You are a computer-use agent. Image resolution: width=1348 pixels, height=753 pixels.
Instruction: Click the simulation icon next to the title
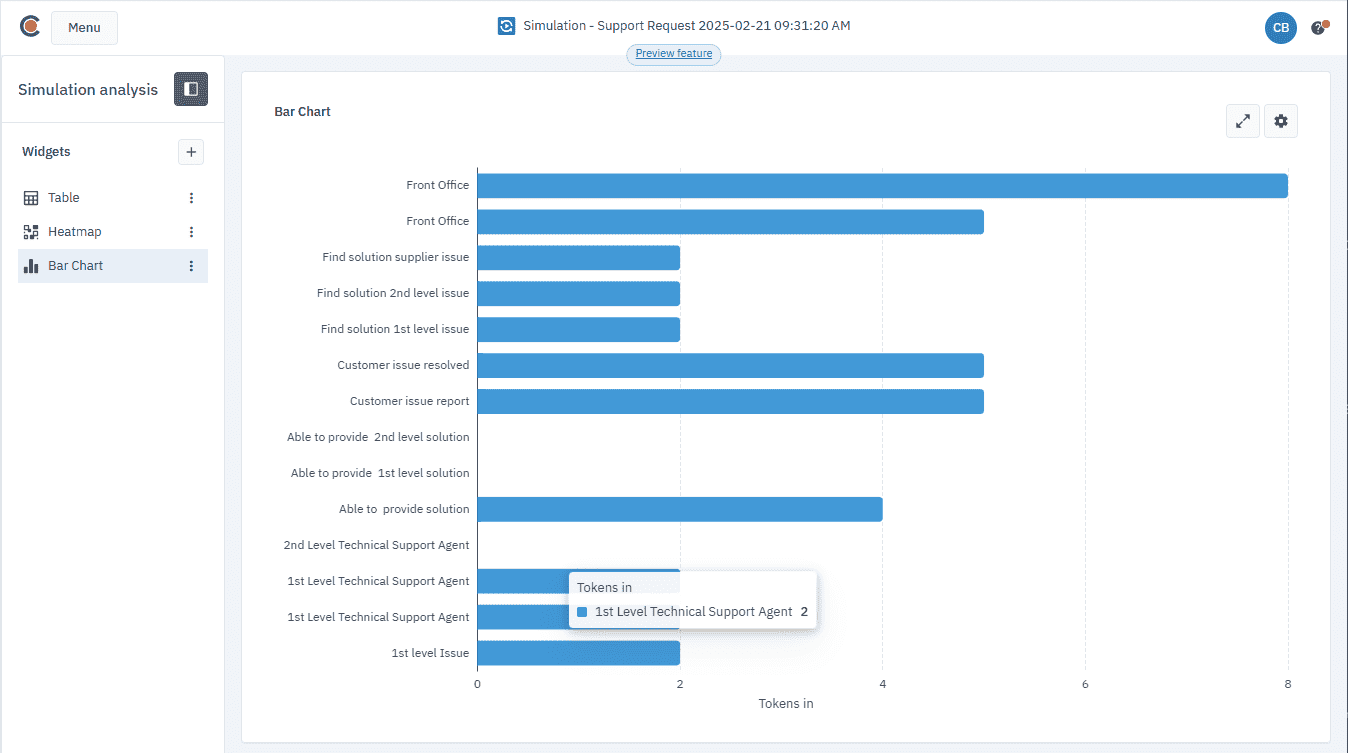pos(507,26)
